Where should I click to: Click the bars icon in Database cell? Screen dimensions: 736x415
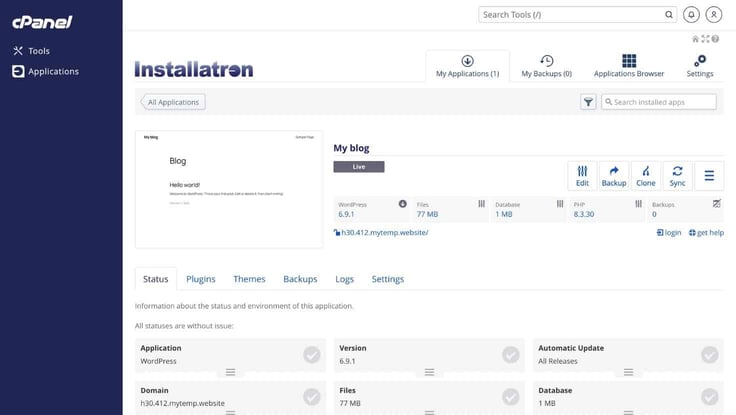click(560, 204)
